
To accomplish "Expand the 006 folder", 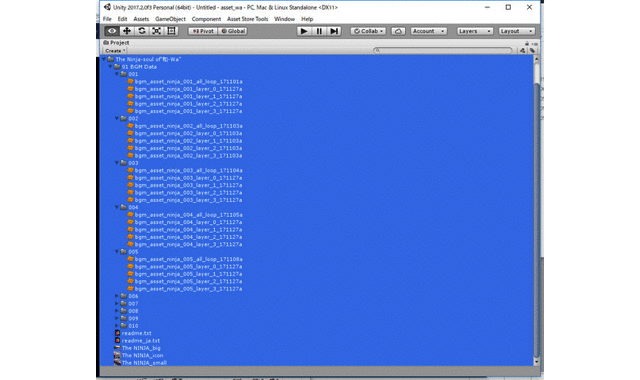I will 117,296.
